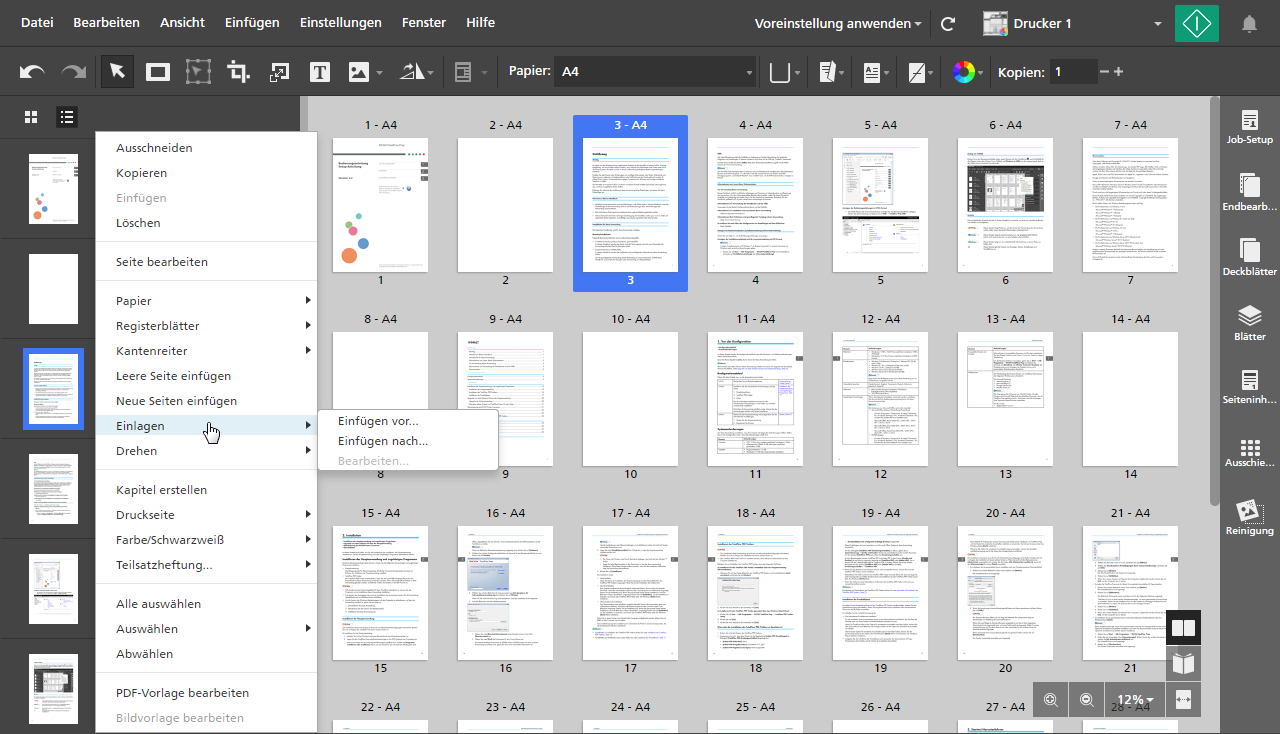This screenshot has width=1280, height=734.
Task: Click the color wheel icon
Action: click(x=964, y=72)
